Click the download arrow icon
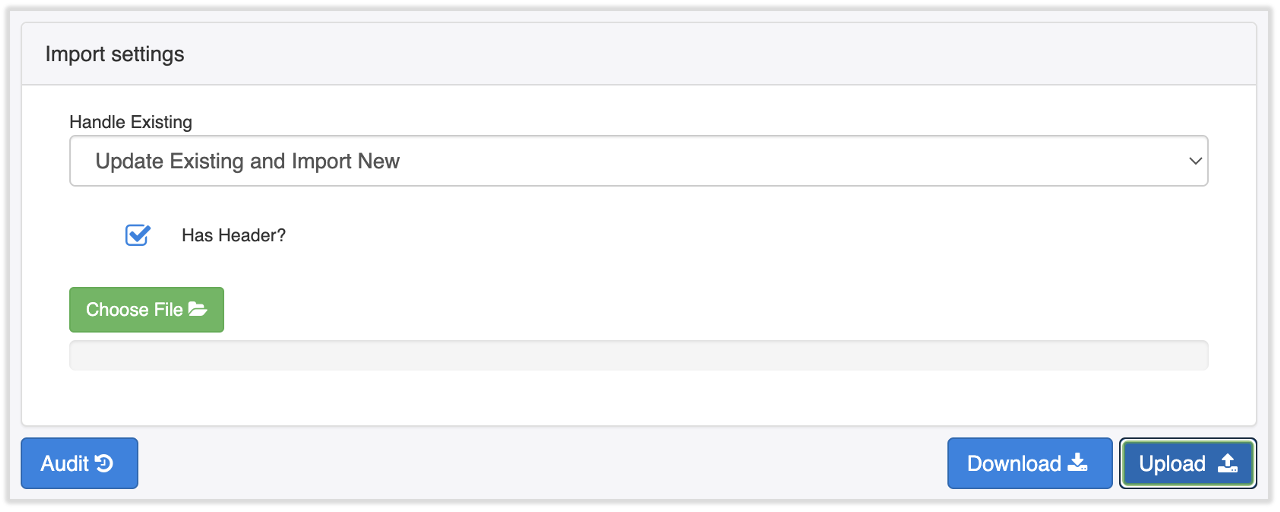Image resolution: width=1280 pixels, height=512 pixels. point(1077,463)
